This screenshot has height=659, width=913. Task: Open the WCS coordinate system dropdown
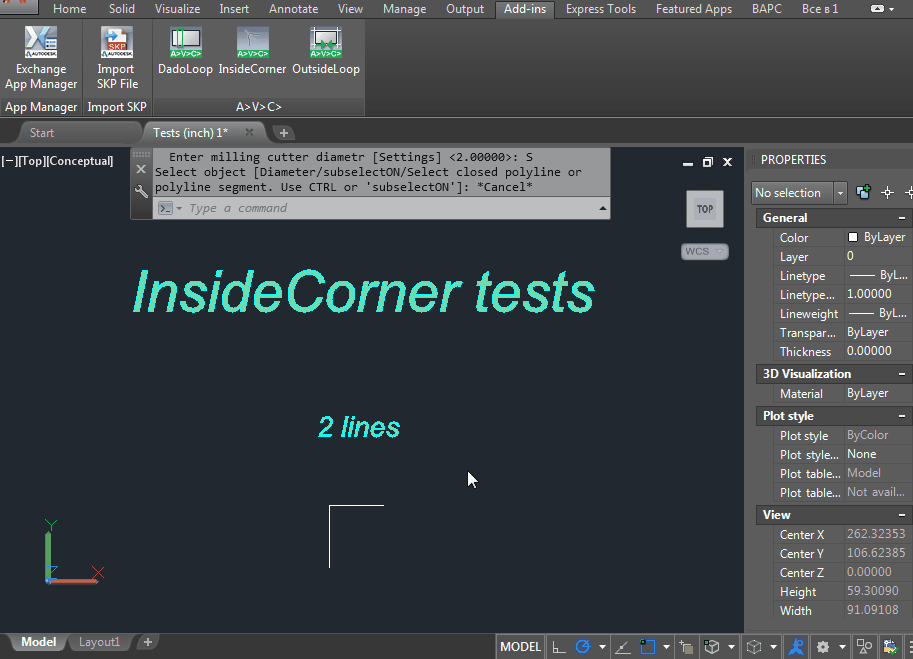[705, 251]
